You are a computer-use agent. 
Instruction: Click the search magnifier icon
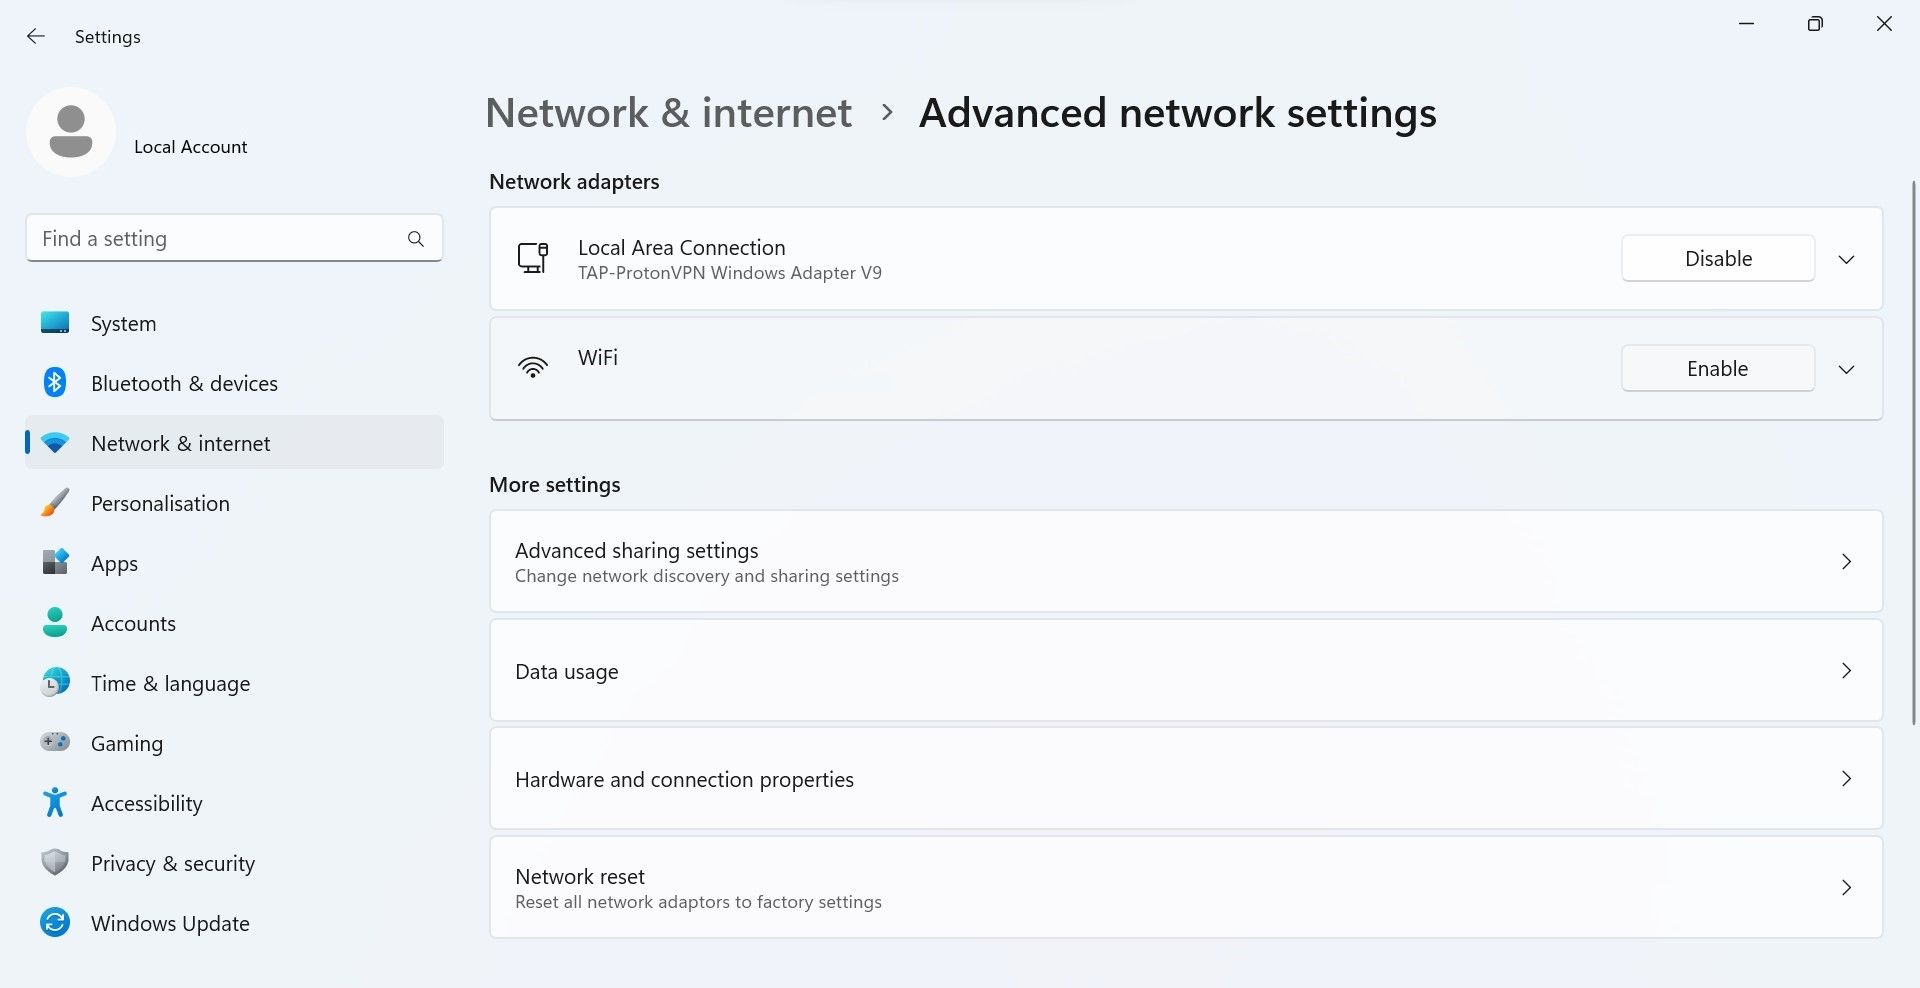pos(416,239)
